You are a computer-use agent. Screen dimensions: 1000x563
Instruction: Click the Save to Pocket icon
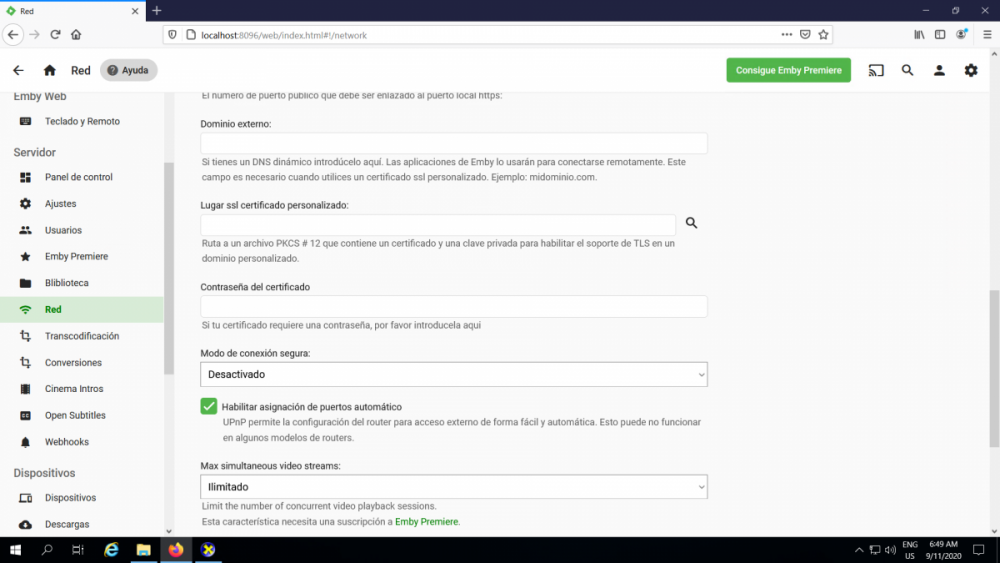click(805, 34)
